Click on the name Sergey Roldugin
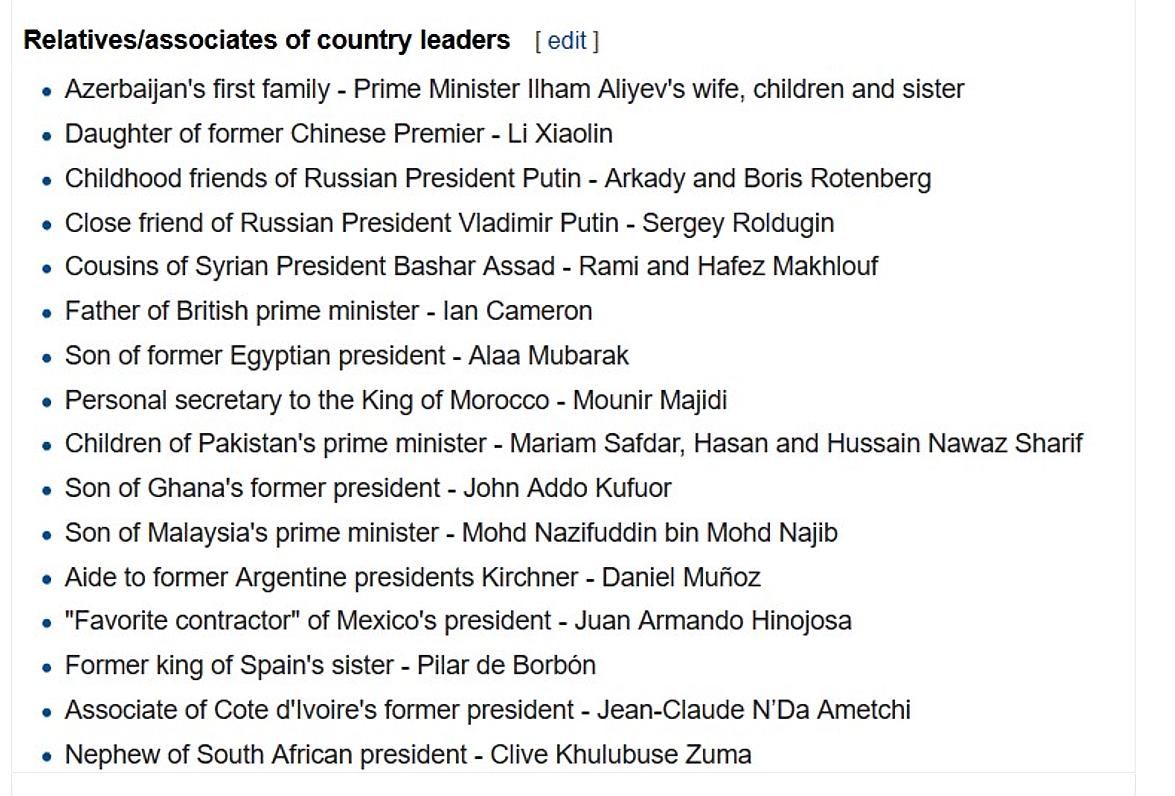 click(737, 222)
